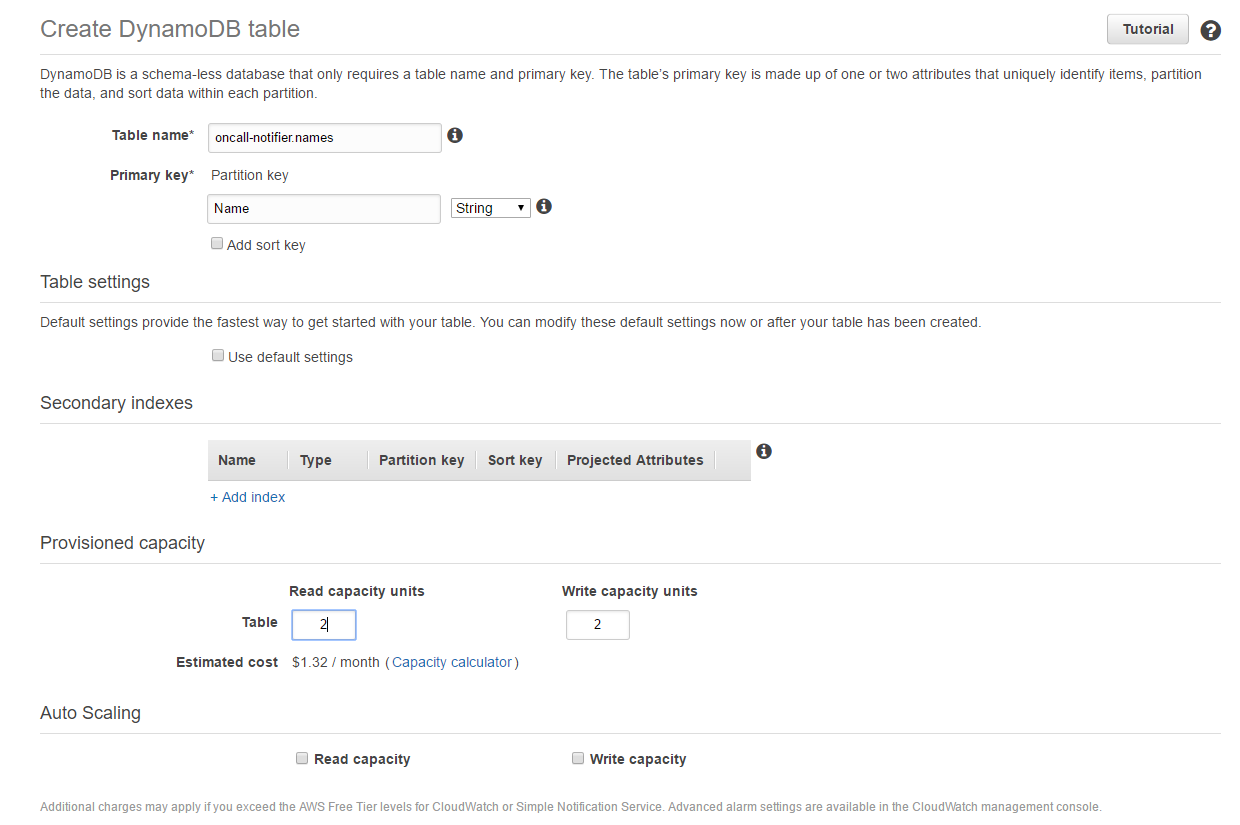The height and width of the screenshot is (825, 1240).
Task: Focus the Read capacity units field
Action: [323, 625]
